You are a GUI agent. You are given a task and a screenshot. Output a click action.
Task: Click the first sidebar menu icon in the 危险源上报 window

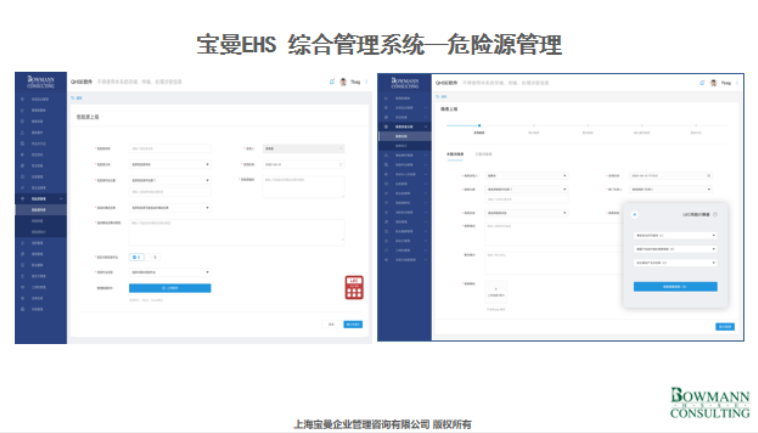(x=22, y=99)
